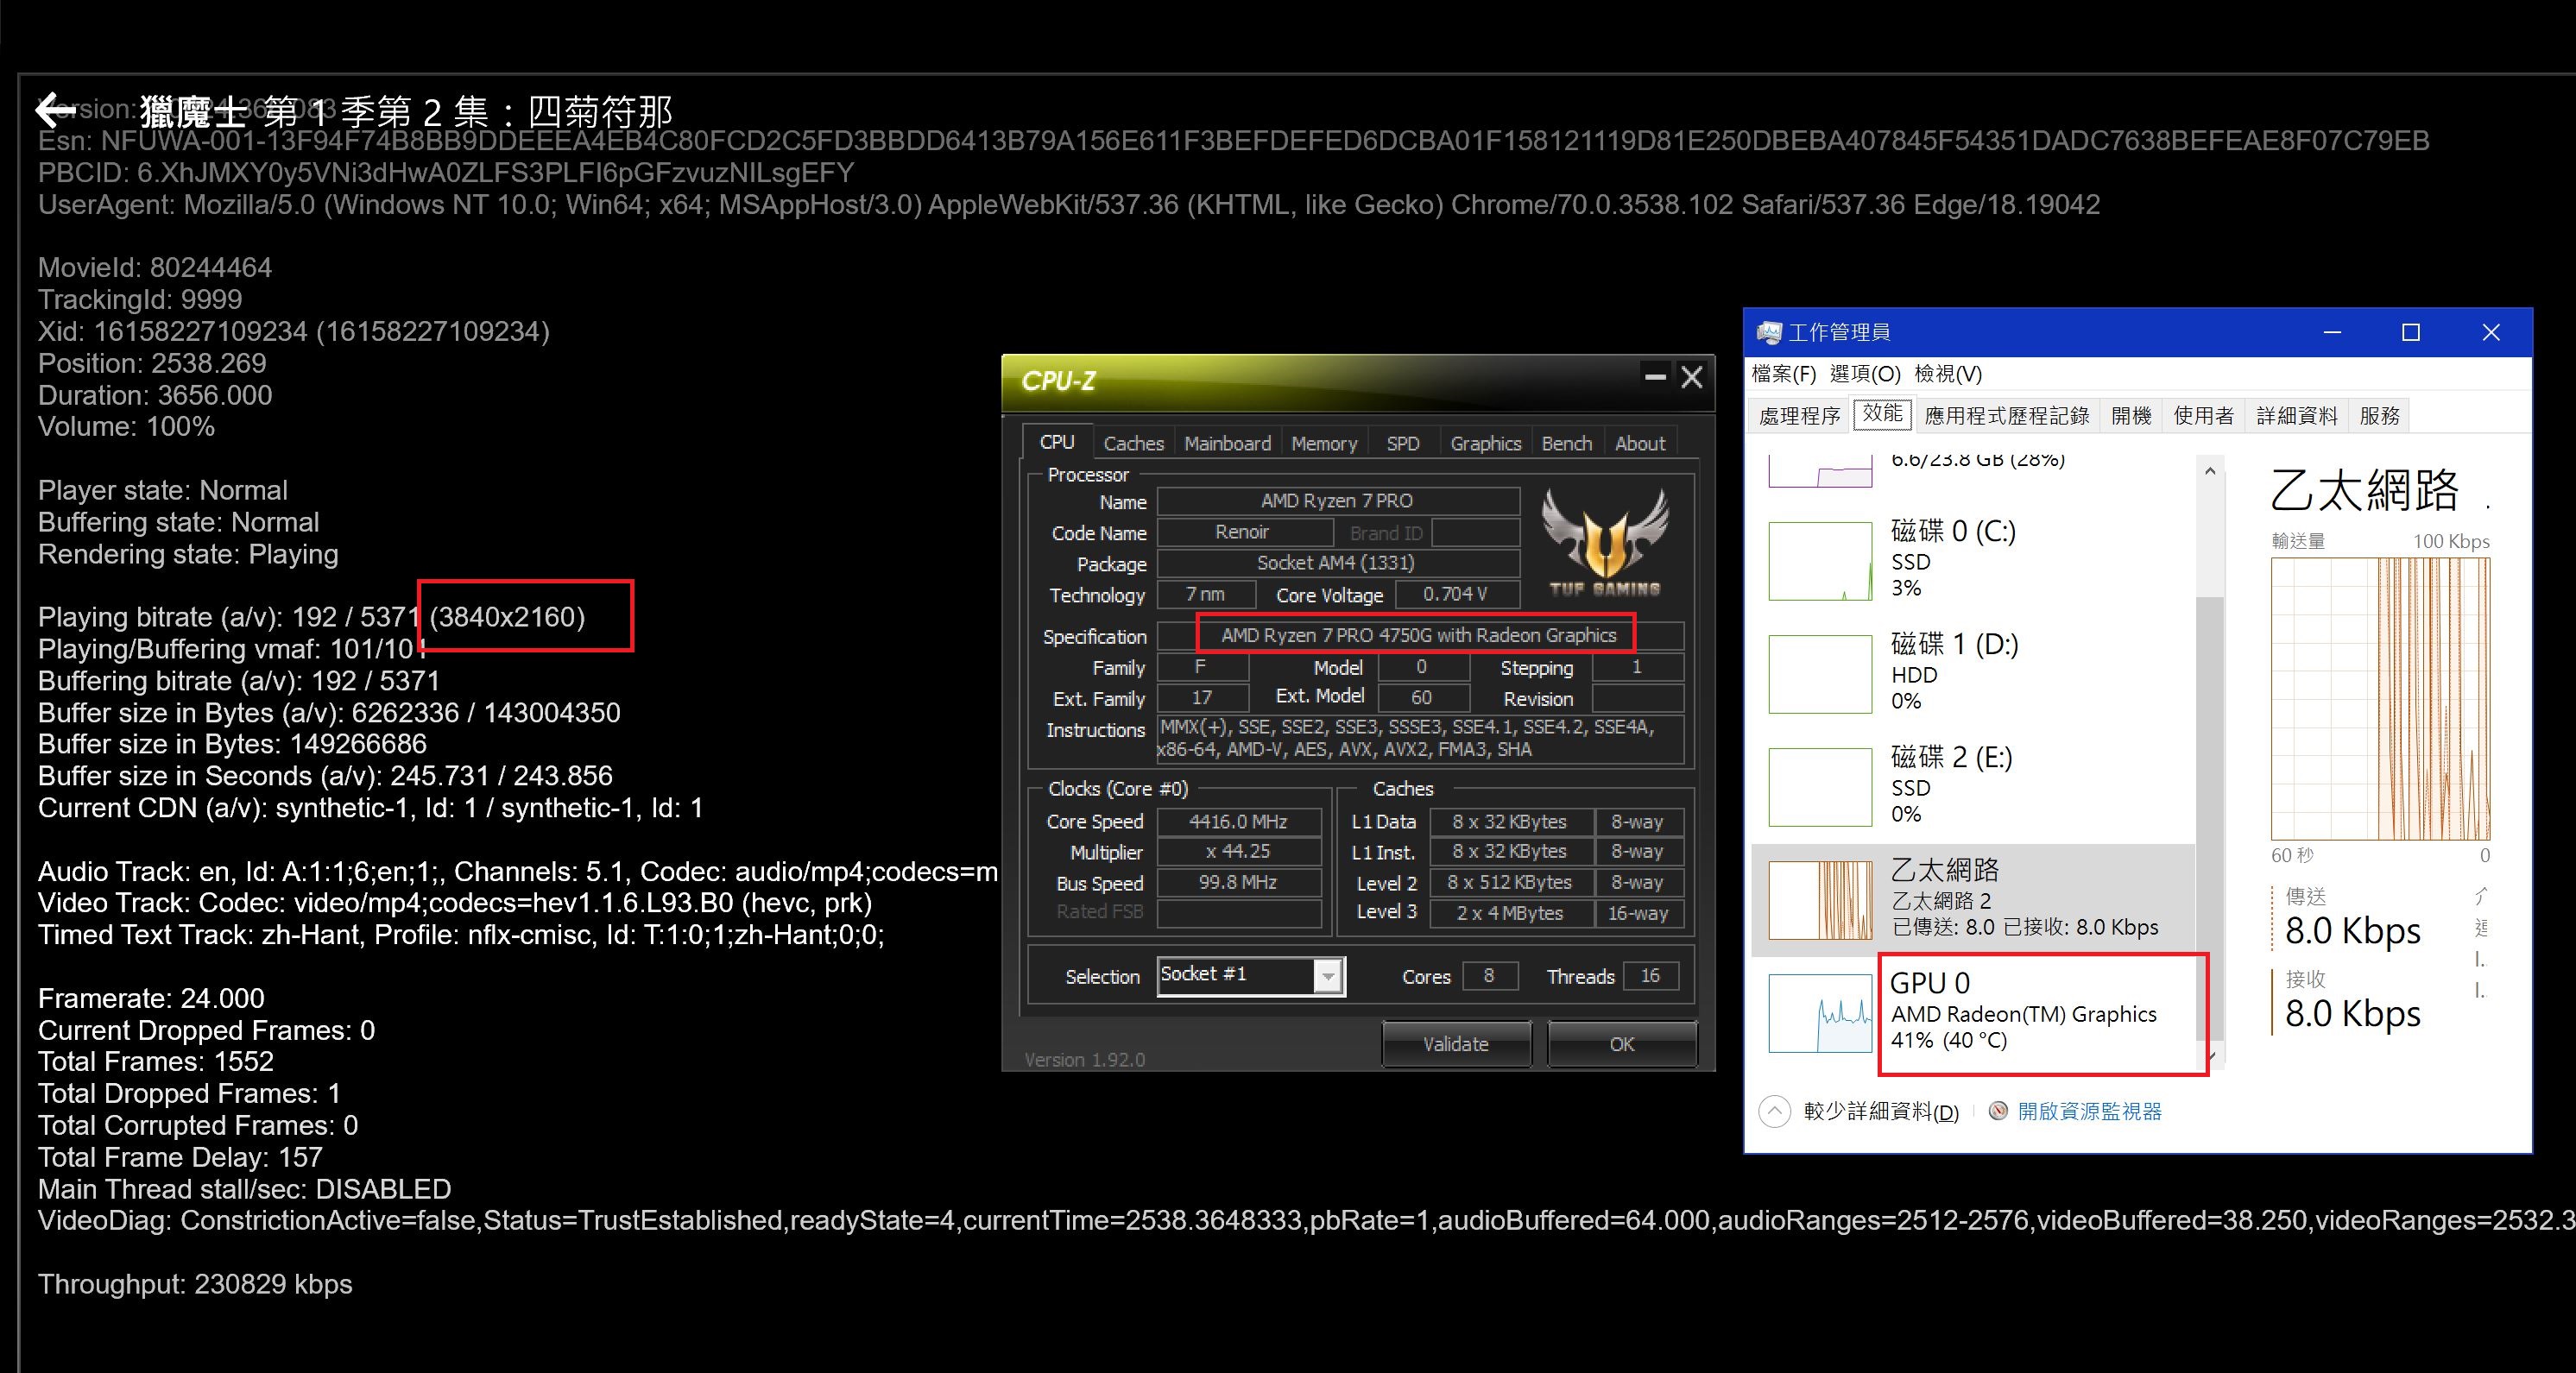Click the TUF Gaming logo in CPU-Z
This screenshot has height=1373, width=2576.
[x=1605, y=543]
